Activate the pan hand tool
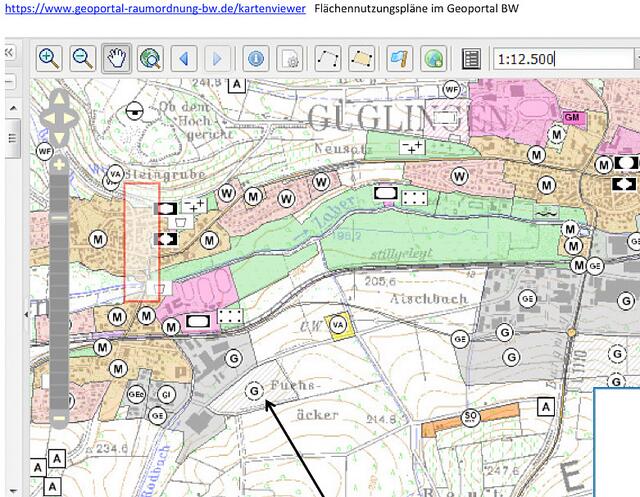 (117, 58)
